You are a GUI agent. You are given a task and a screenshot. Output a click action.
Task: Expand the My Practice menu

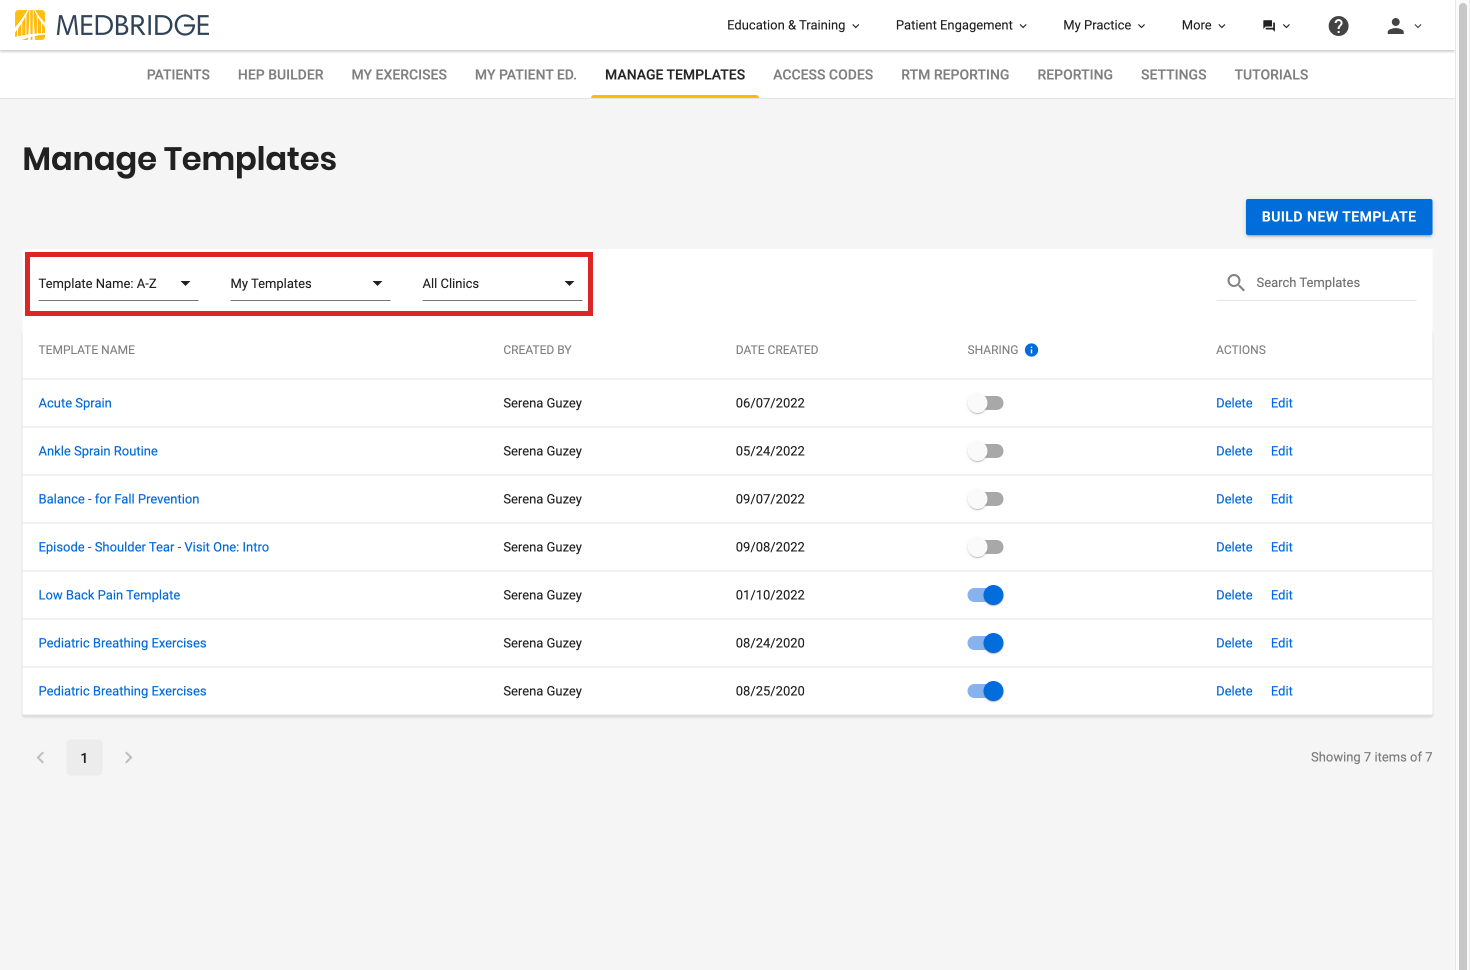click(1104, 26)
